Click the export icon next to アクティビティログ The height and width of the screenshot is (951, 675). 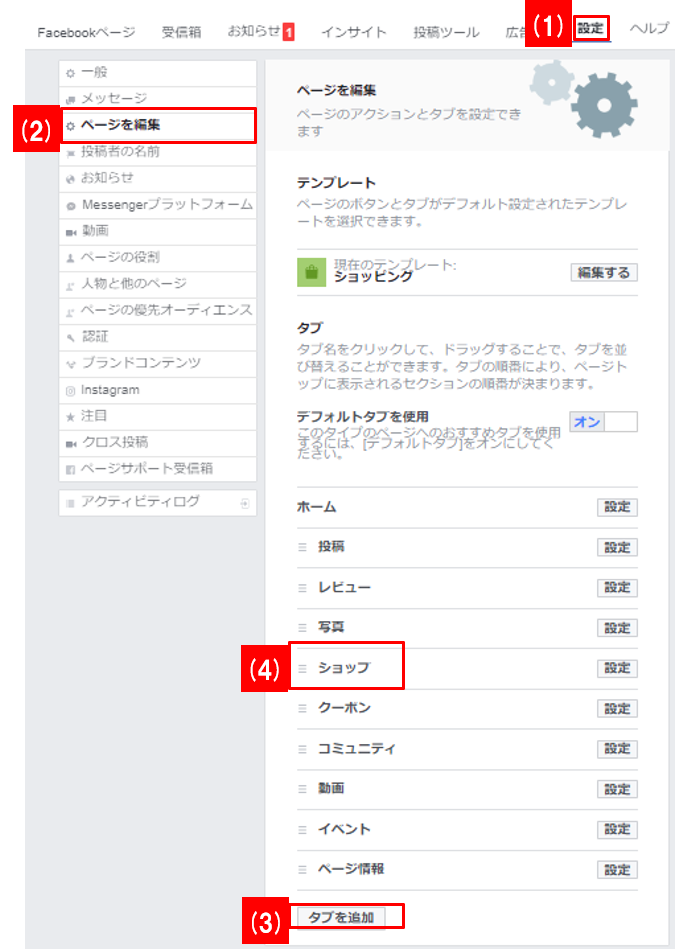pyautogui.click(x=245, y=503)
